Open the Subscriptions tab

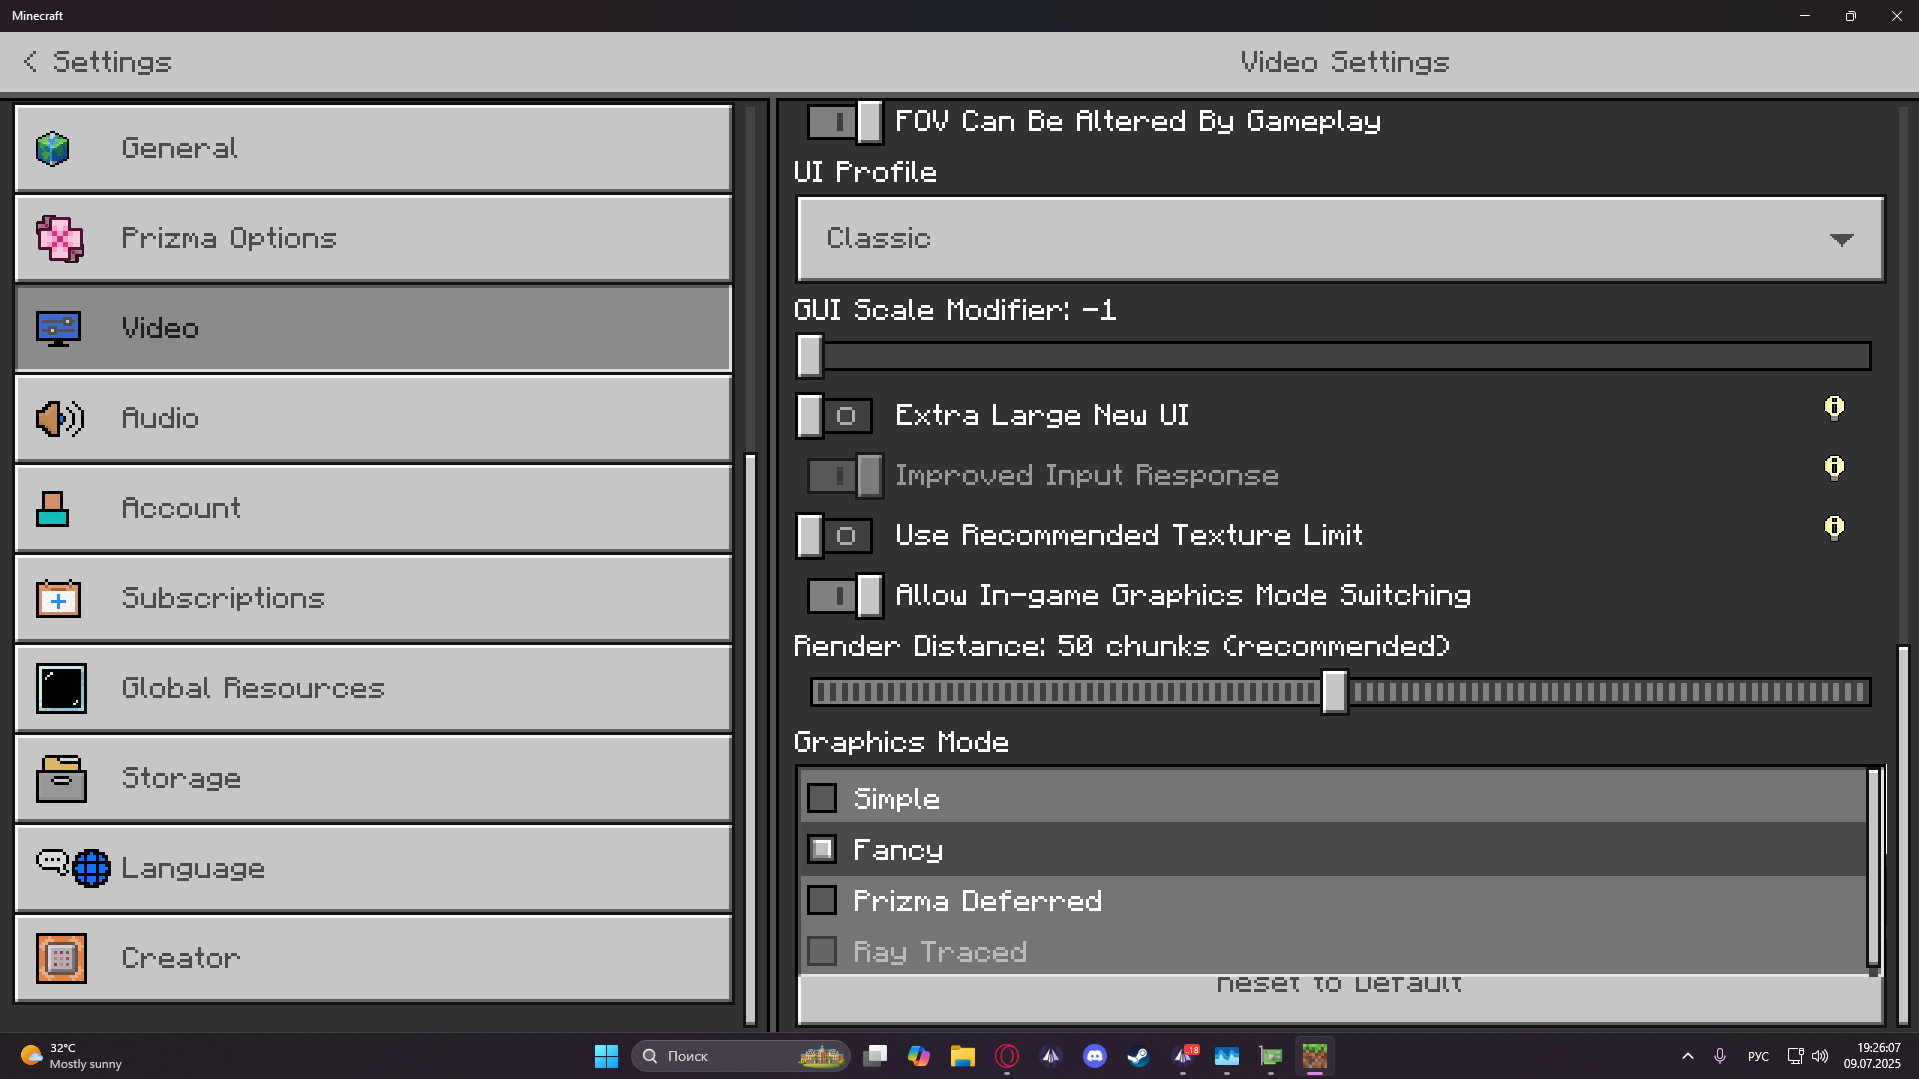click(373, 598)
